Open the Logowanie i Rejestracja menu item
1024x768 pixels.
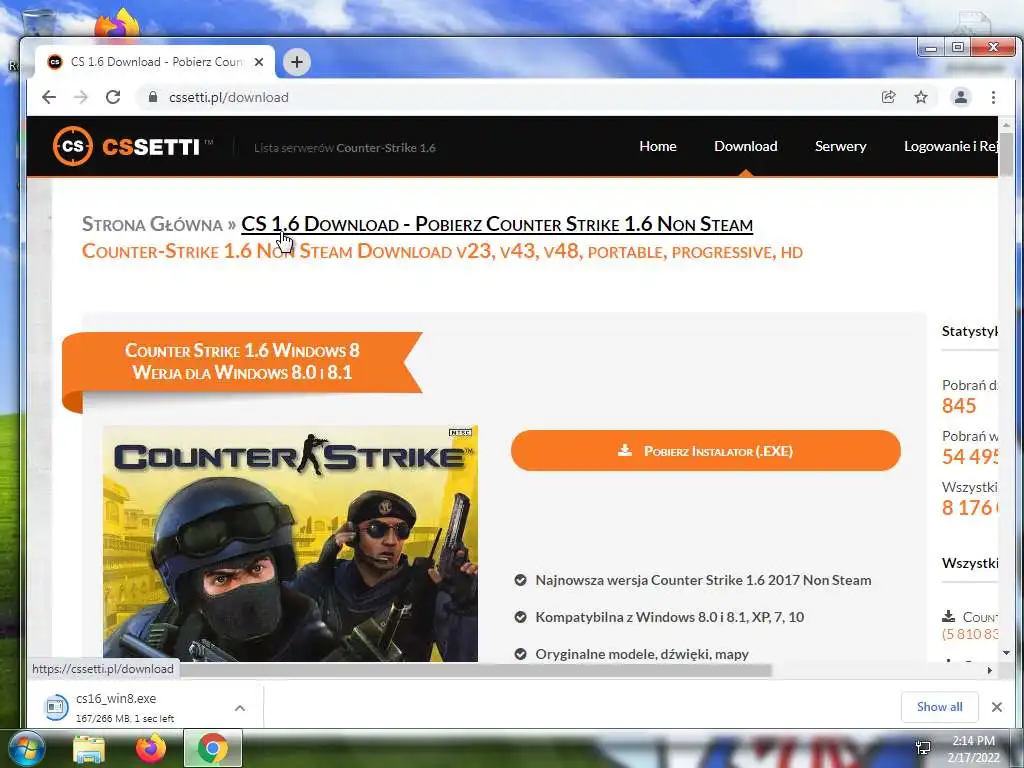click(x=950, y=146)
